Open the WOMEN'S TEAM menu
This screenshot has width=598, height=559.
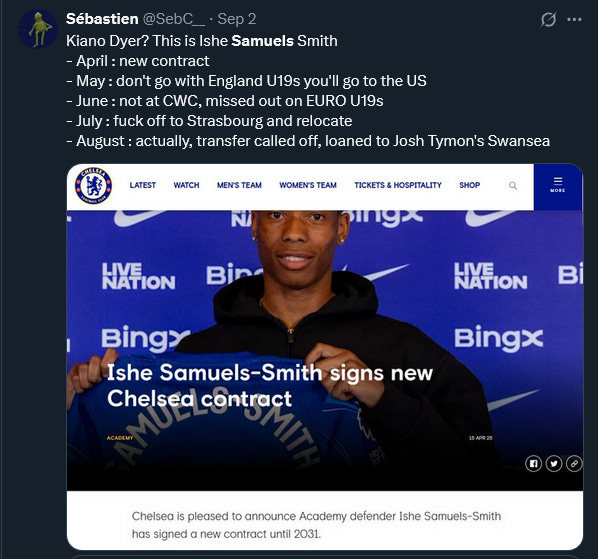308,185
